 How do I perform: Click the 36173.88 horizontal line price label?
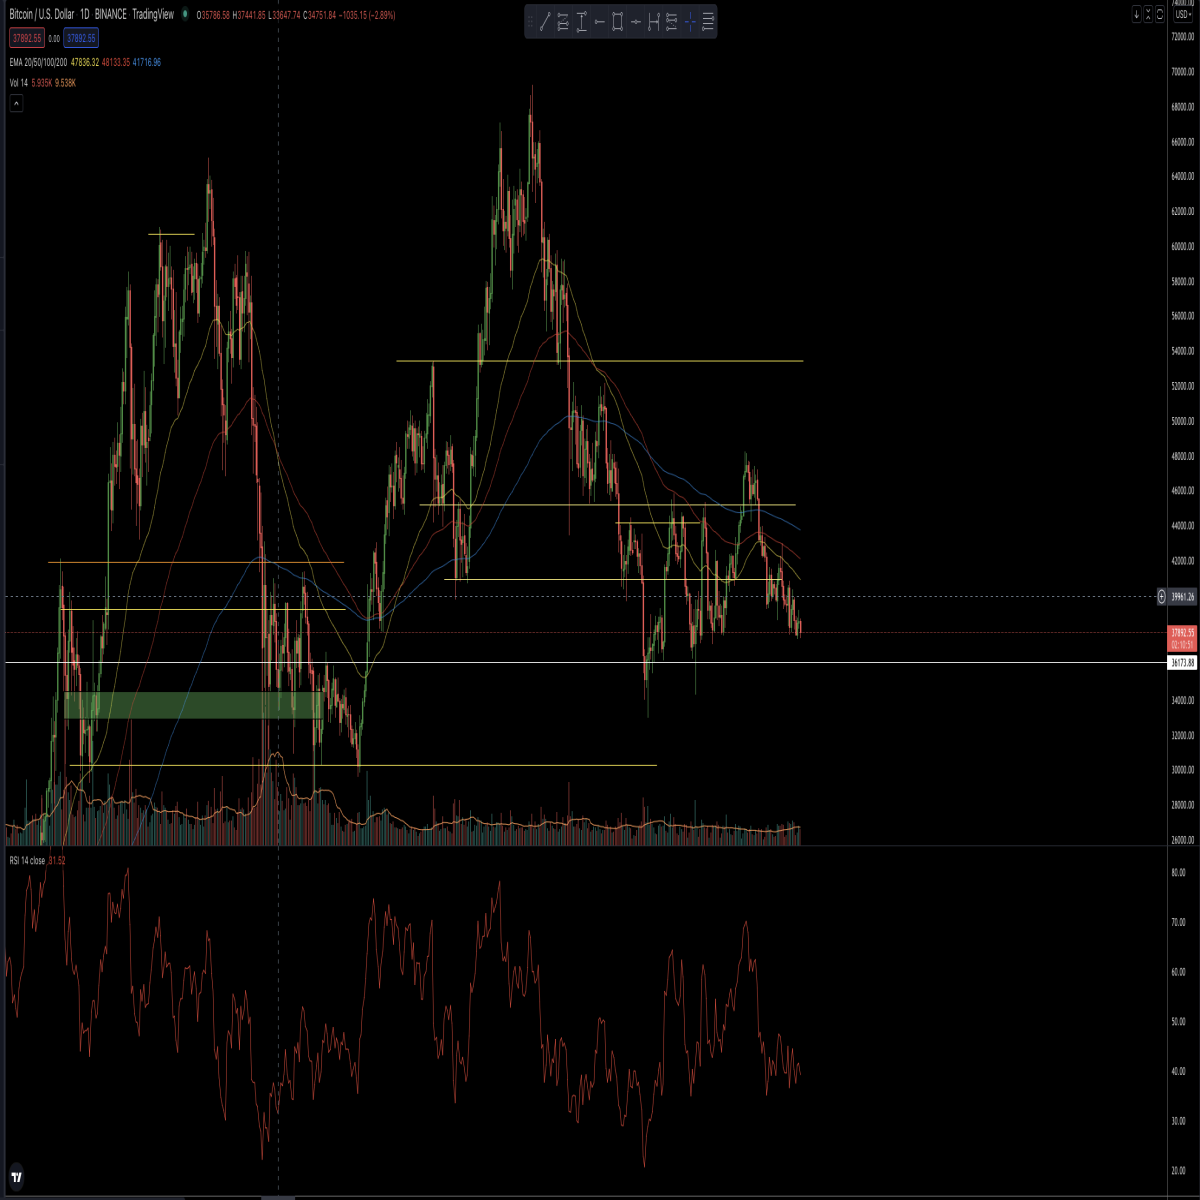pyautogui.click(x=1182, y=663)
